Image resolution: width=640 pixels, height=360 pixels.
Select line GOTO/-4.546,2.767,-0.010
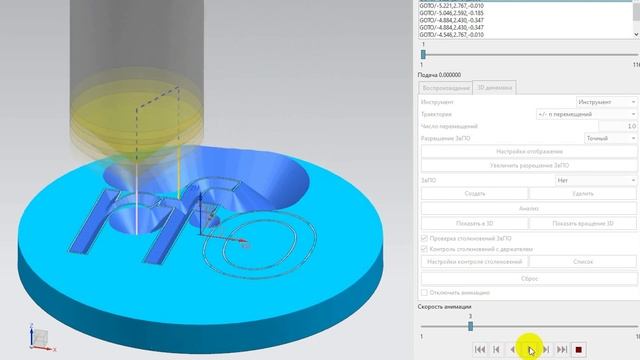click(451, 35)
